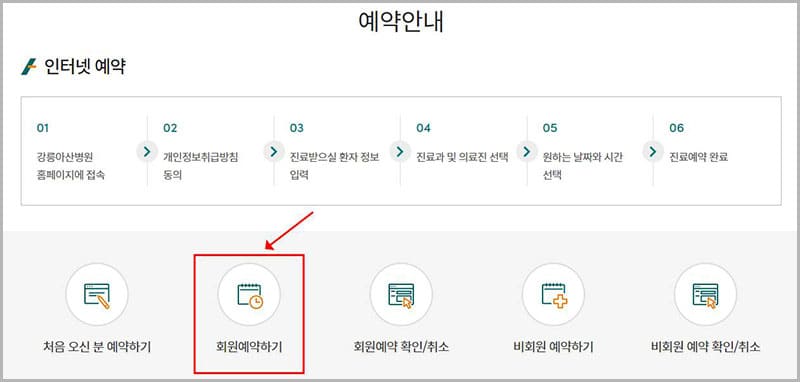The image size is (800, 382).
Task: Open the 비회원 예약 확인/취소 text link
Action: pyautogui.click(x=706, y=348)
